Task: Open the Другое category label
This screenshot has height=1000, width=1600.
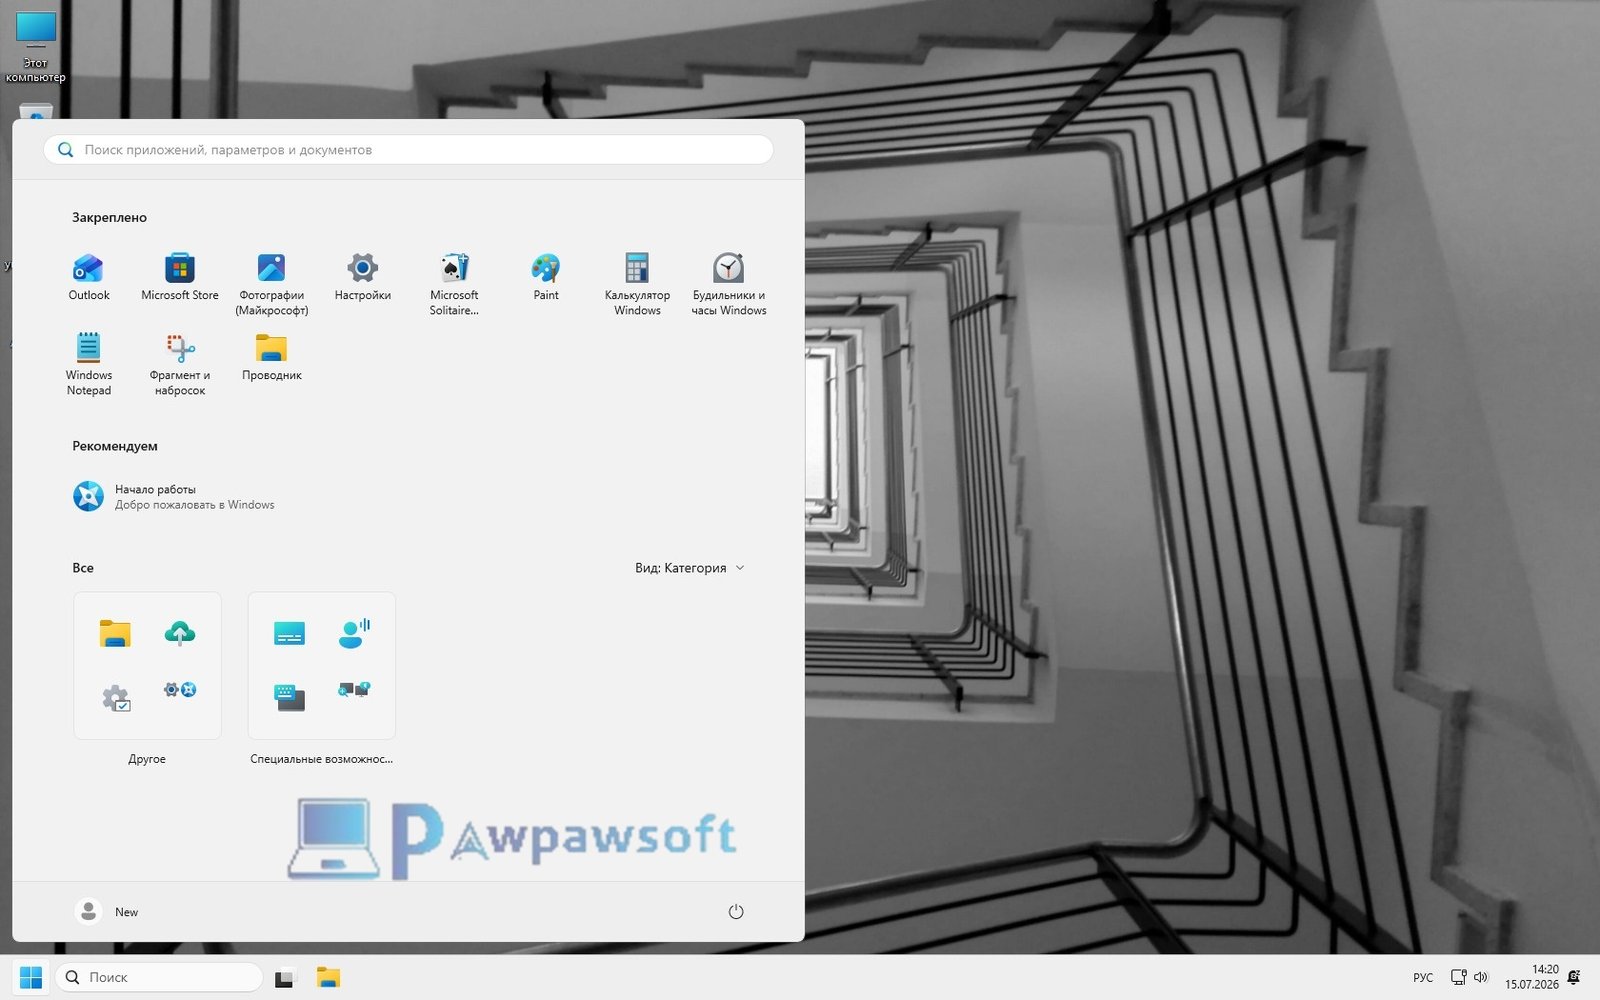Action: [147, 759]
